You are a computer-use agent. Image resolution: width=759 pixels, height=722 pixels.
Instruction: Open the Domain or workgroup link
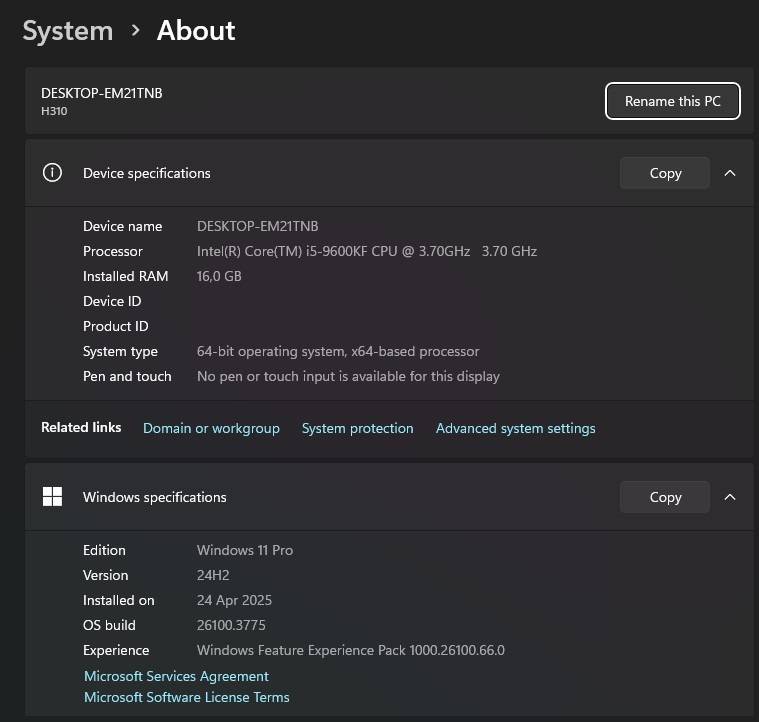211,428
